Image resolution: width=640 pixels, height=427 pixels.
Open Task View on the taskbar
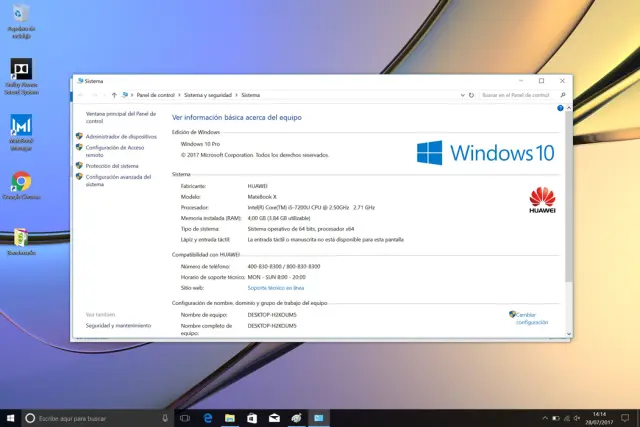pos(186,417)
